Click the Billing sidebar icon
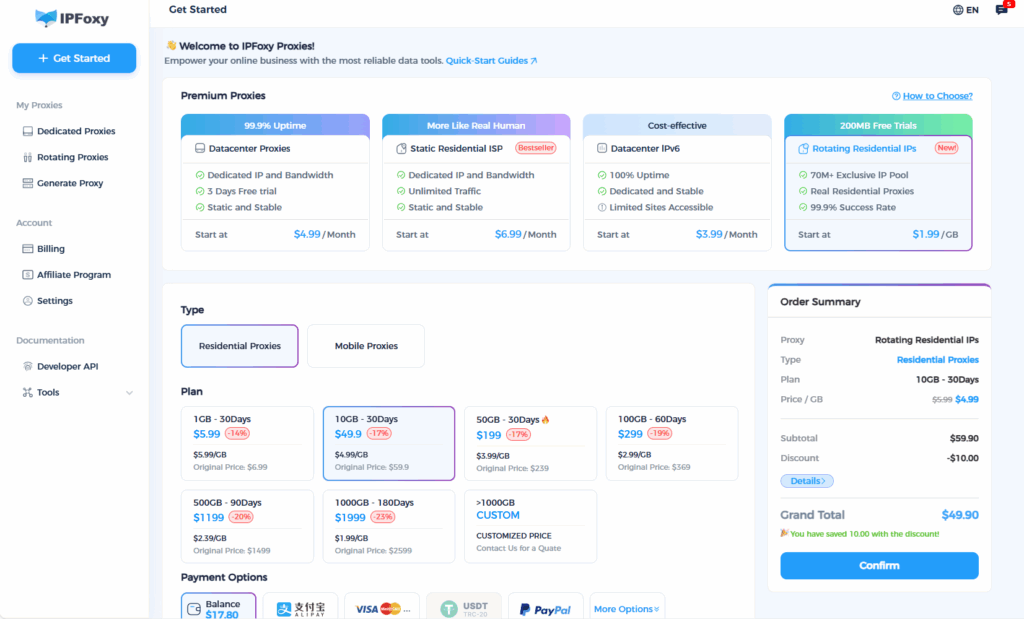The image size is (1024, 619). (x=28, y=249)
